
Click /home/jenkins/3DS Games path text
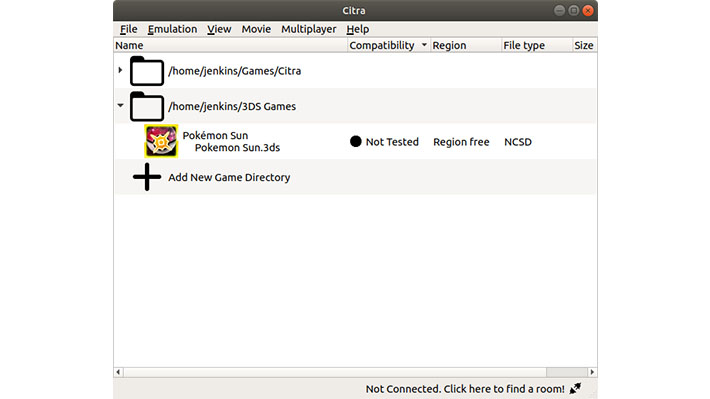(x=232, y=106)
